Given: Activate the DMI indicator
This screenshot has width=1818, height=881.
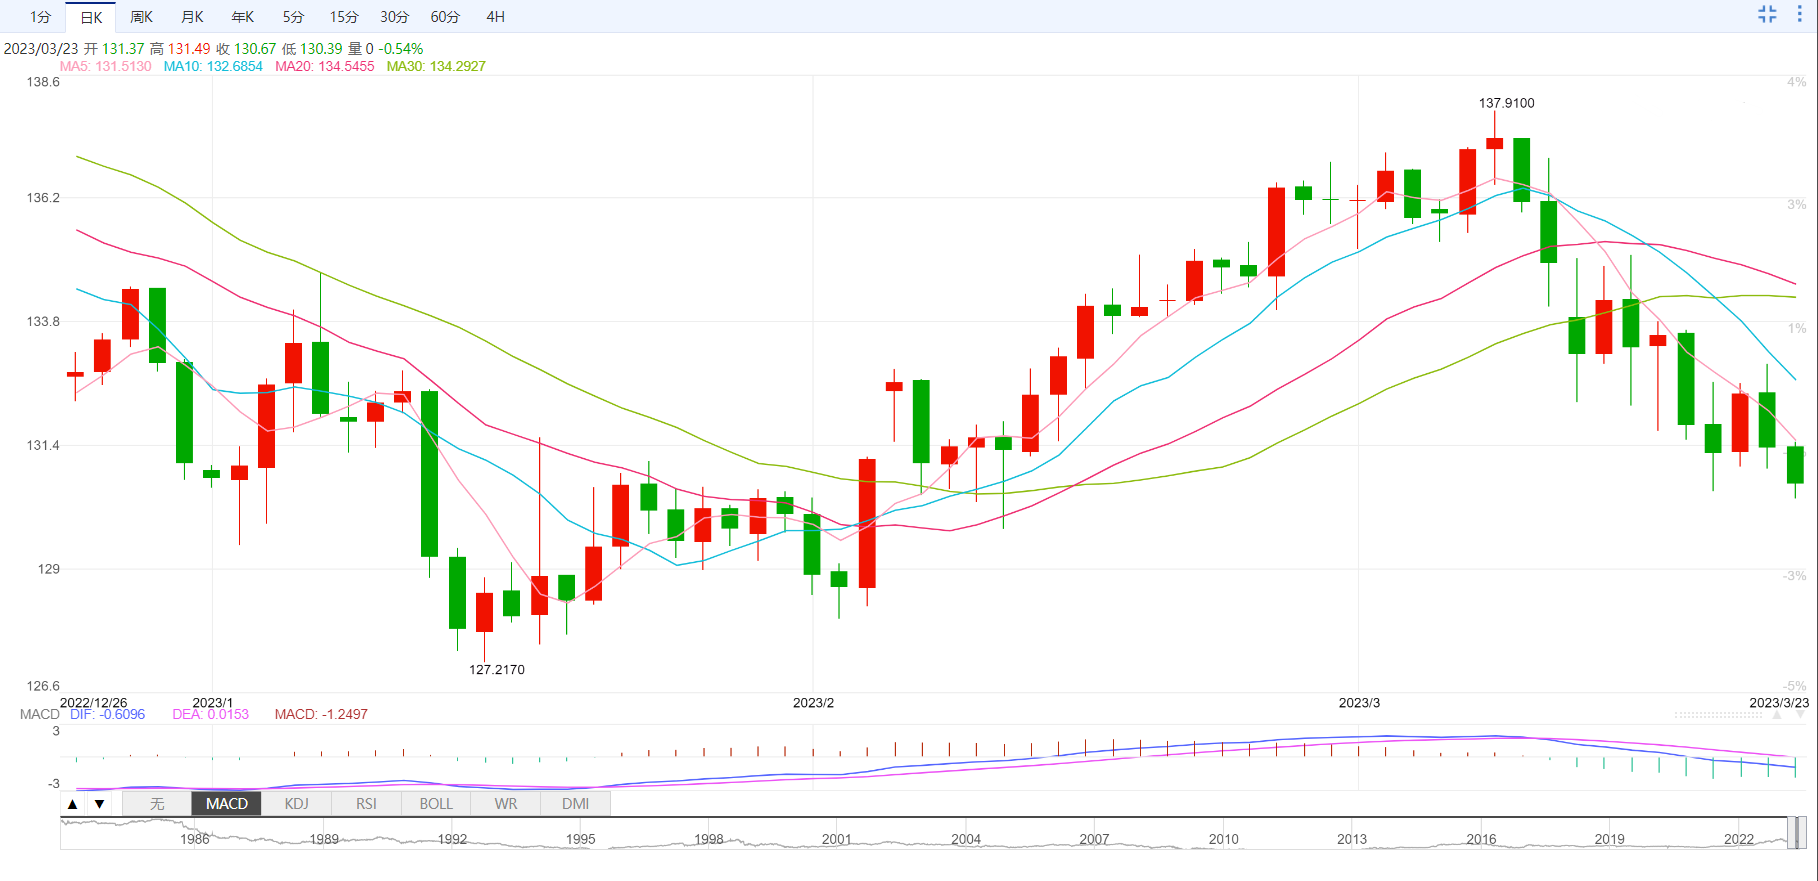Looking at the screenshot, I should coord(575,804).
